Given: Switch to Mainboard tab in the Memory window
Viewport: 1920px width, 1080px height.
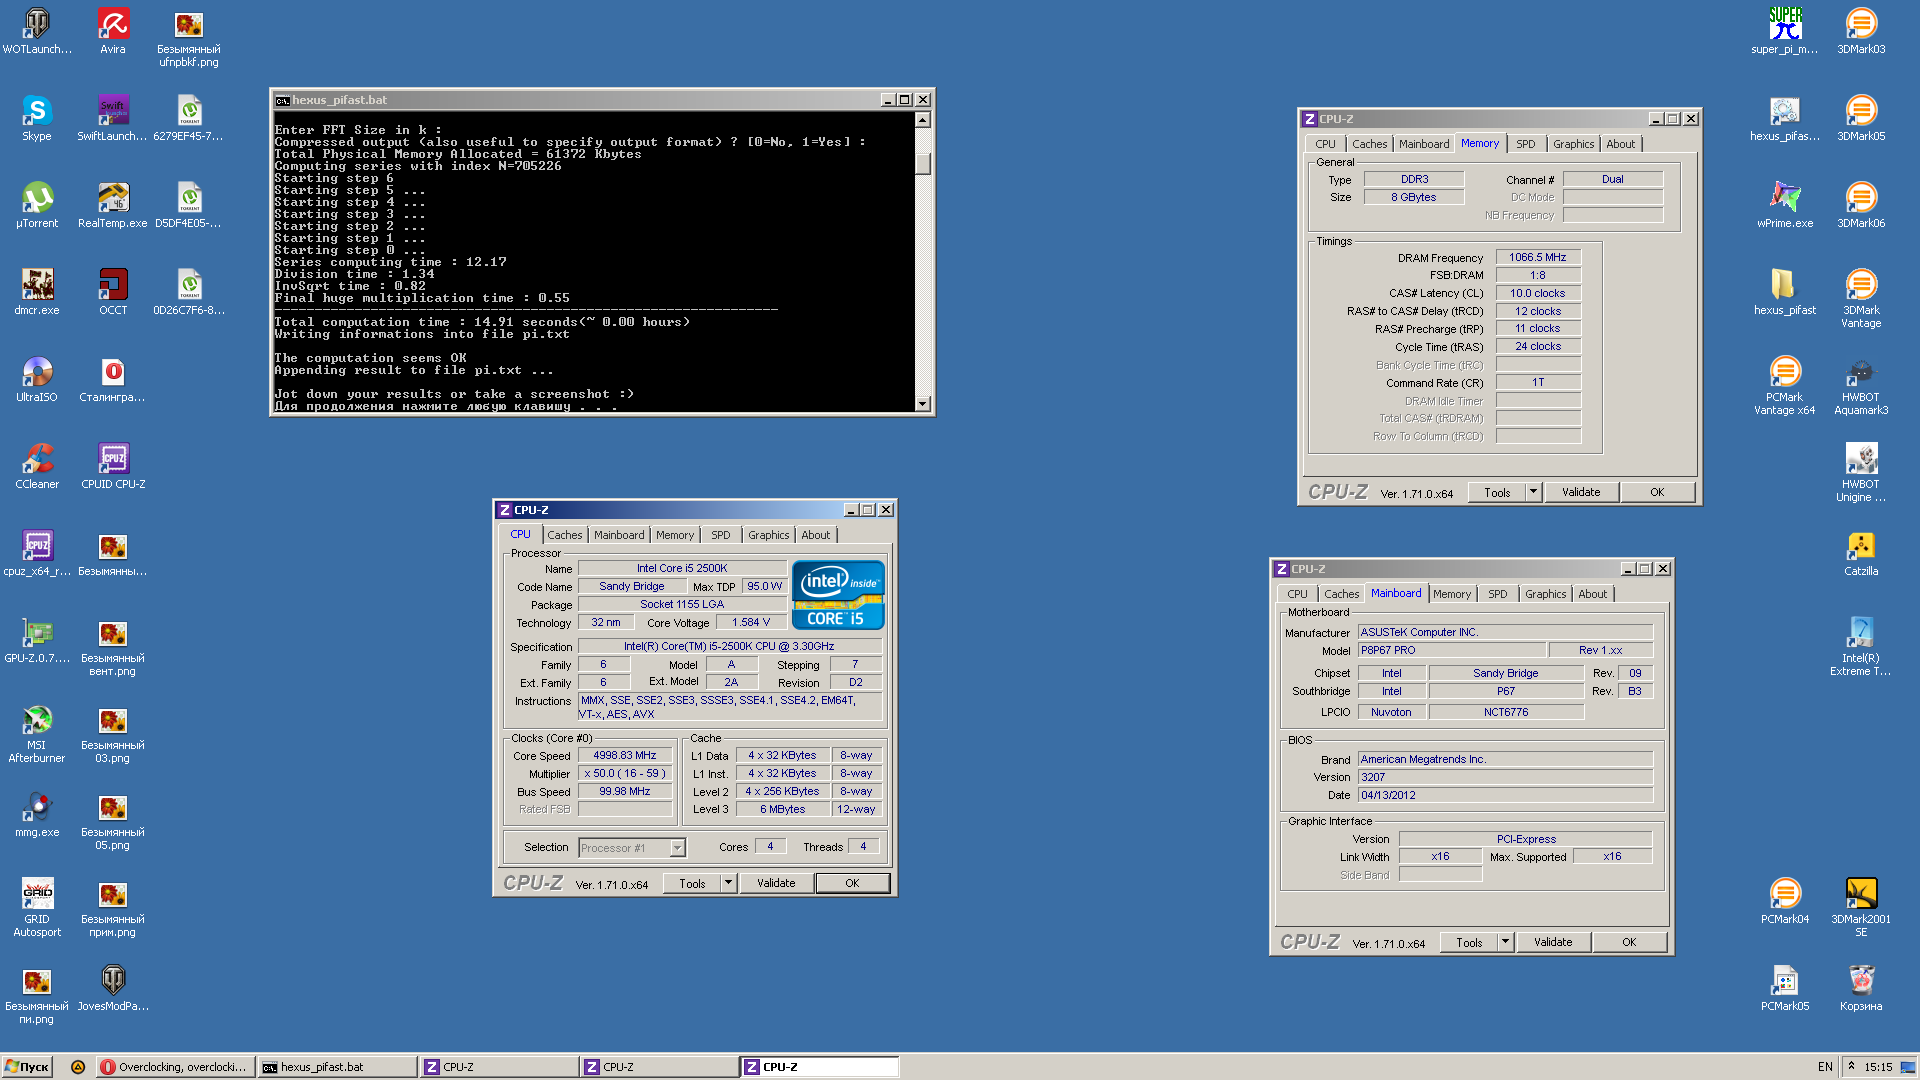Looking at the screenshot, I should 1423,144.
